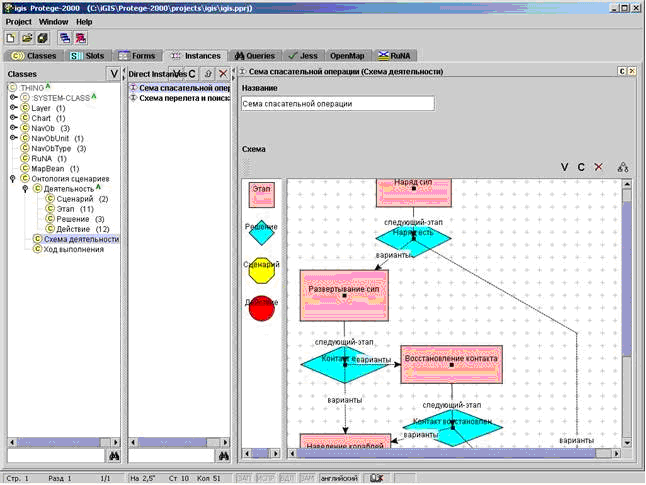Select the red Действие circle palette icon
The width and height of the screenshot is (646, 485).
click(262, 309)
